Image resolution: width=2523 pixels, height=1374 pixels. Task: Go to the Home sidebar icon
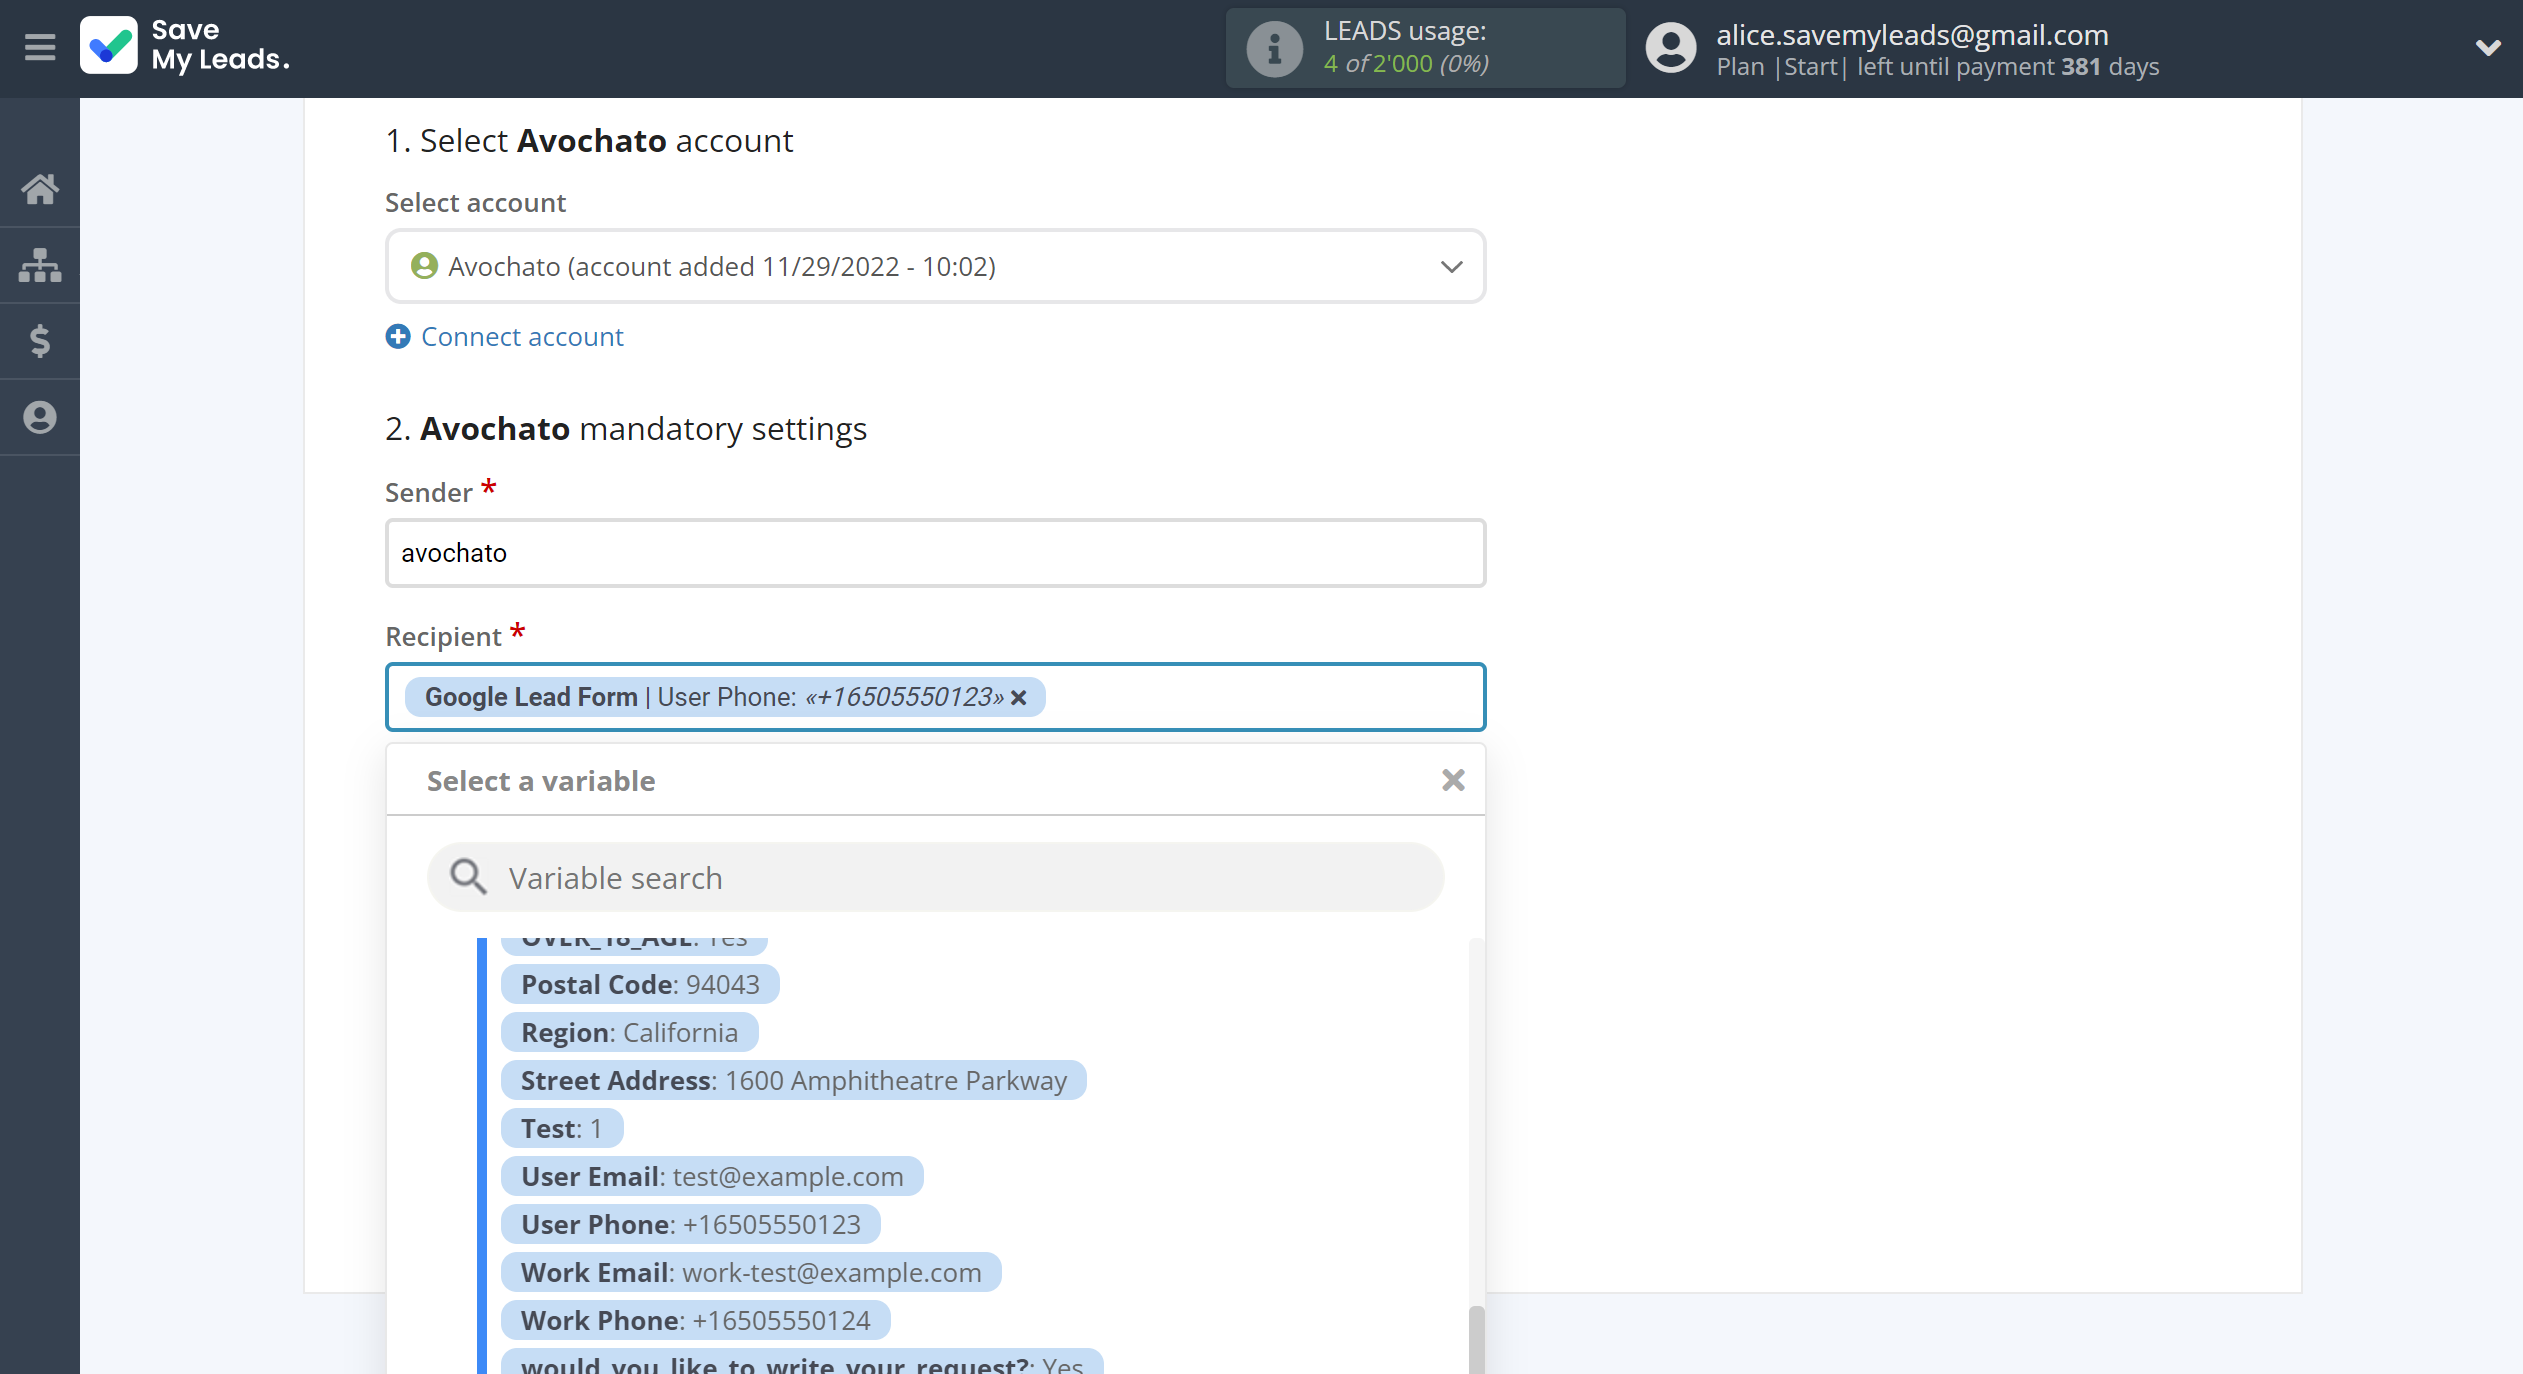[40, 188]
